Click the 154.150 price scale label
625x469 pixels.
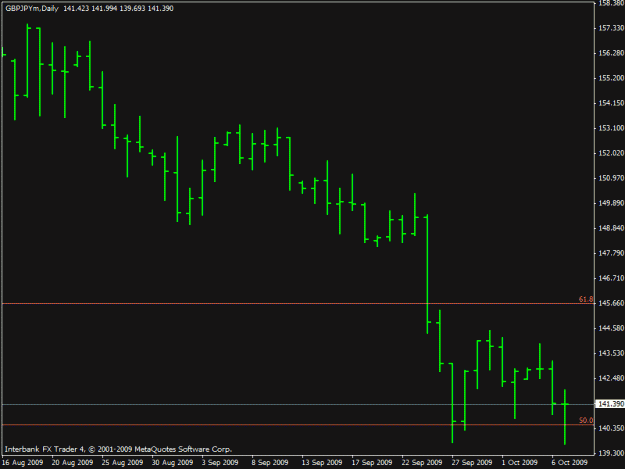(611, 103)
